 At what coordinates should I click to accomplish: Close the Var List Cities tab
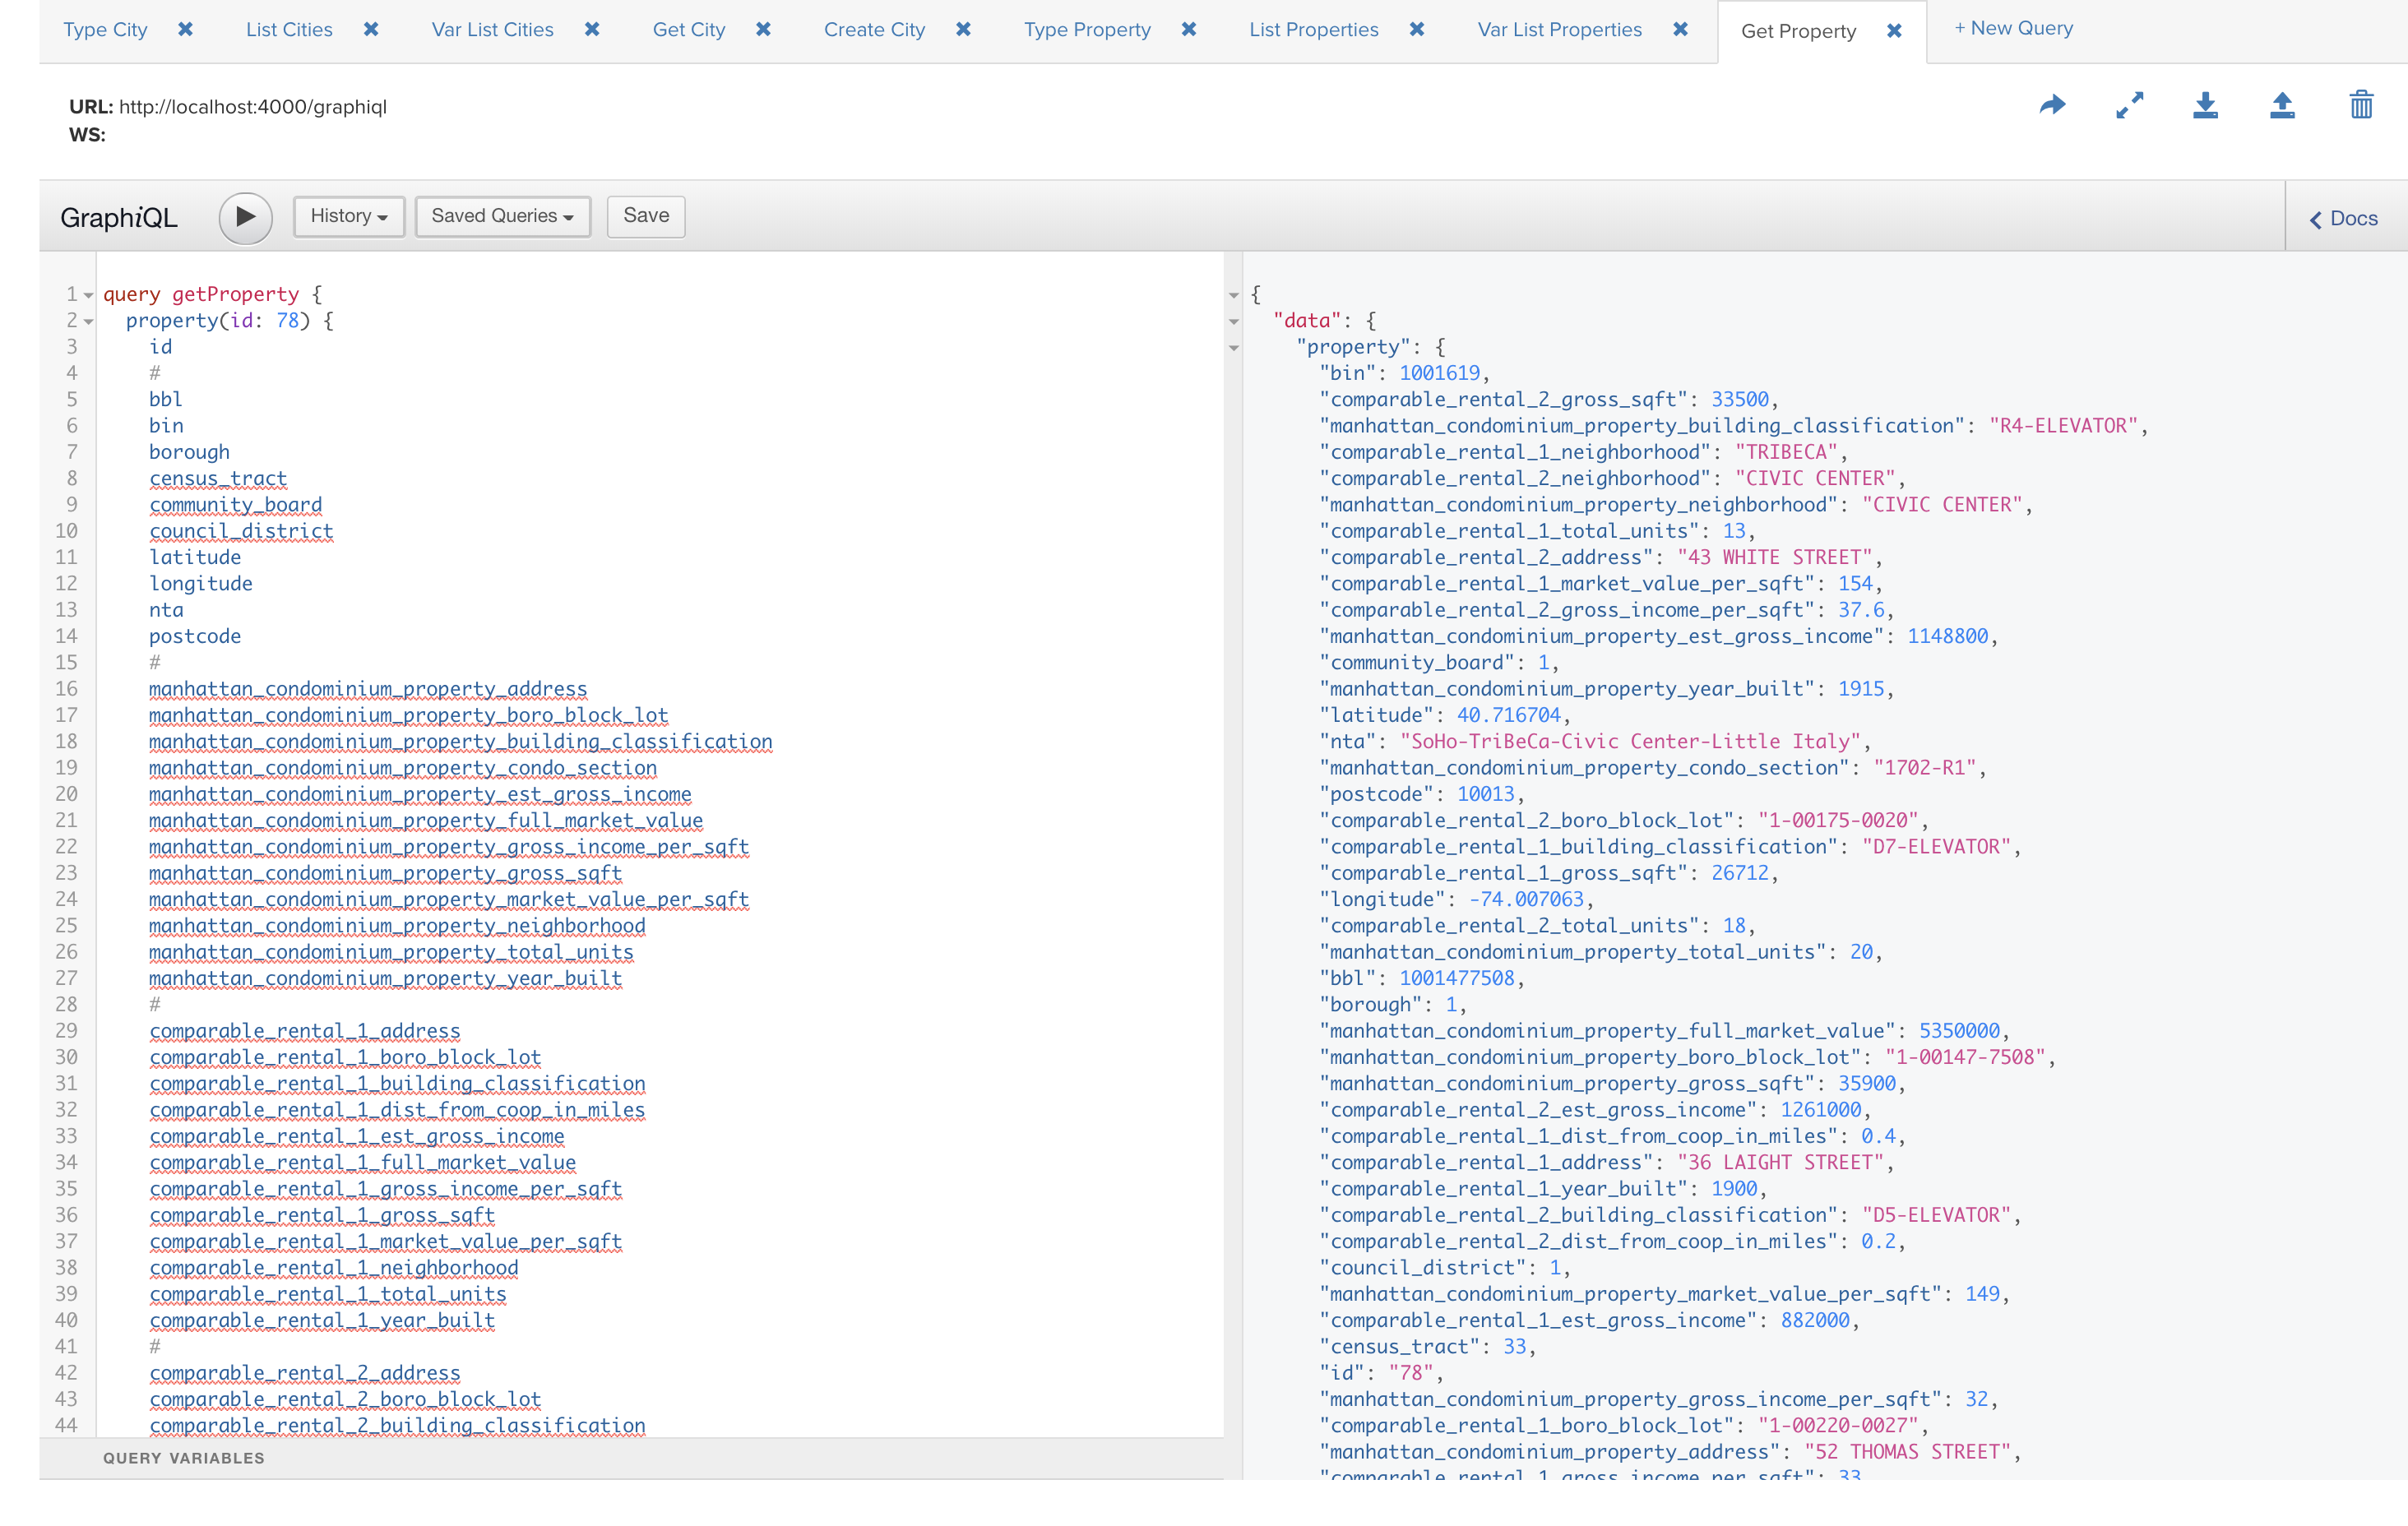point(592,30)
